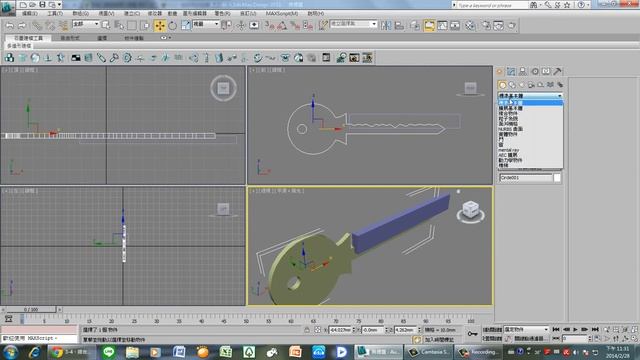Select the Helpers category button
The image size is (640, 360).
coord(541,85)
